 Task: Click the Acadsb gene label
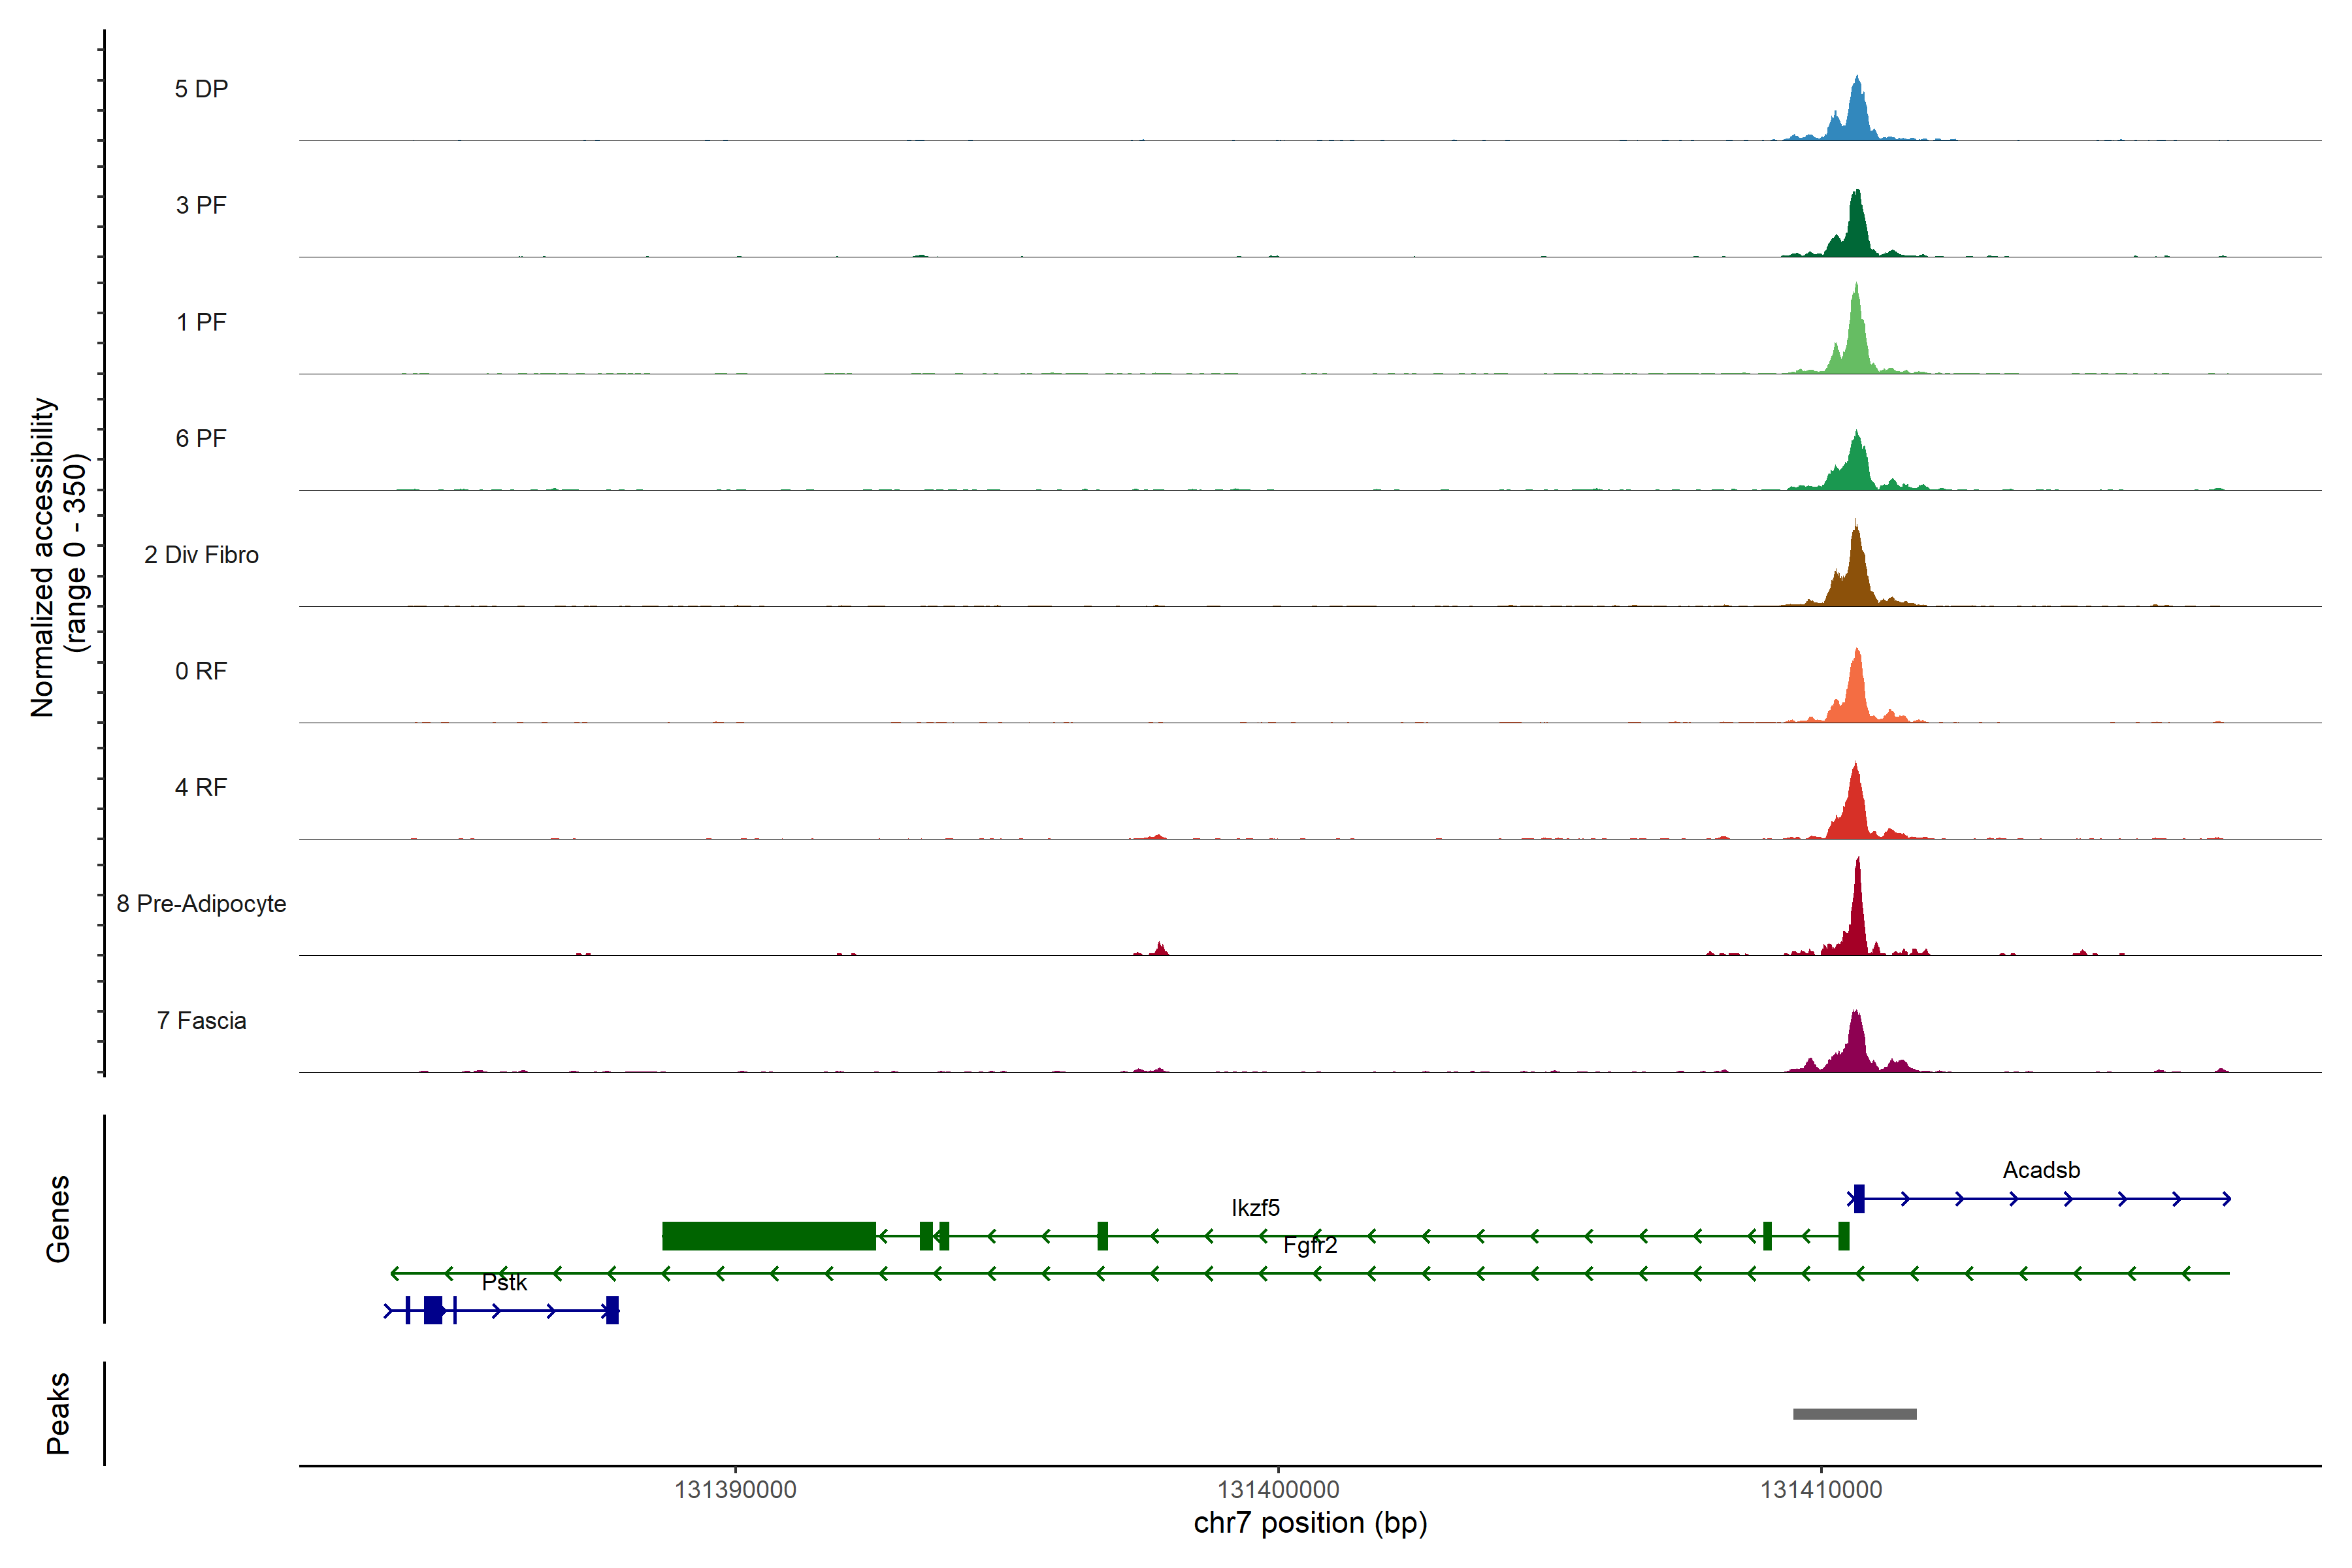point(2041,1170)
